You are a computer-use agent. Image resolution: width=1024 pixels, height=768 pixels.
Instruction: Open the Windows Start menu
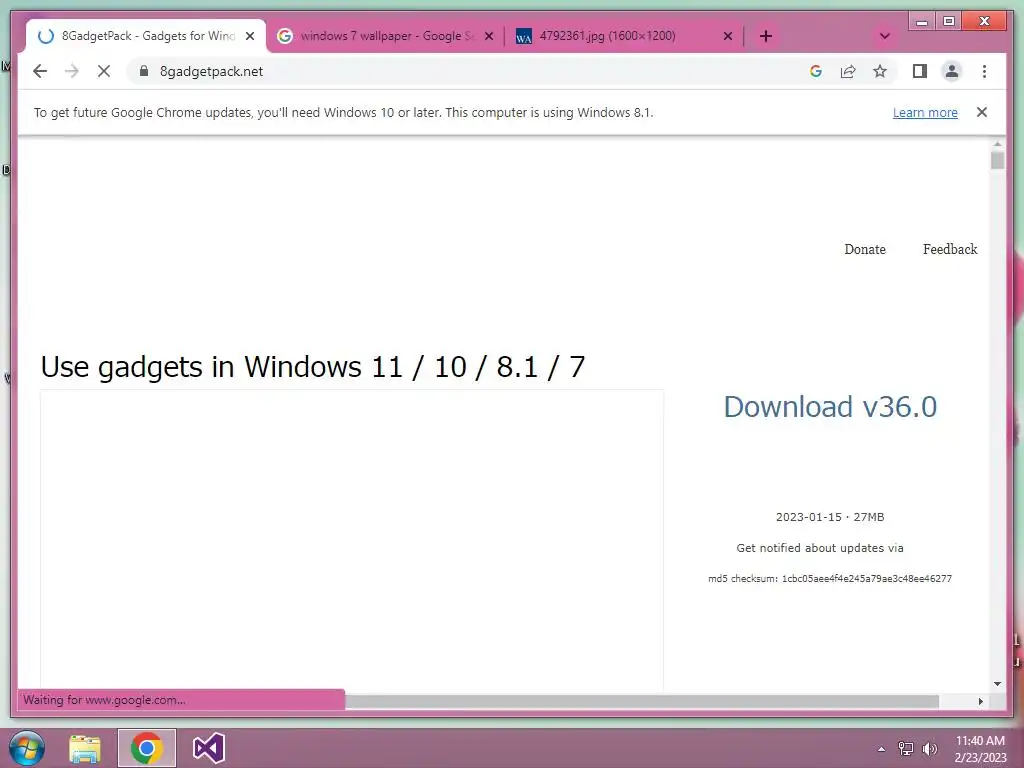pos(27,748)
